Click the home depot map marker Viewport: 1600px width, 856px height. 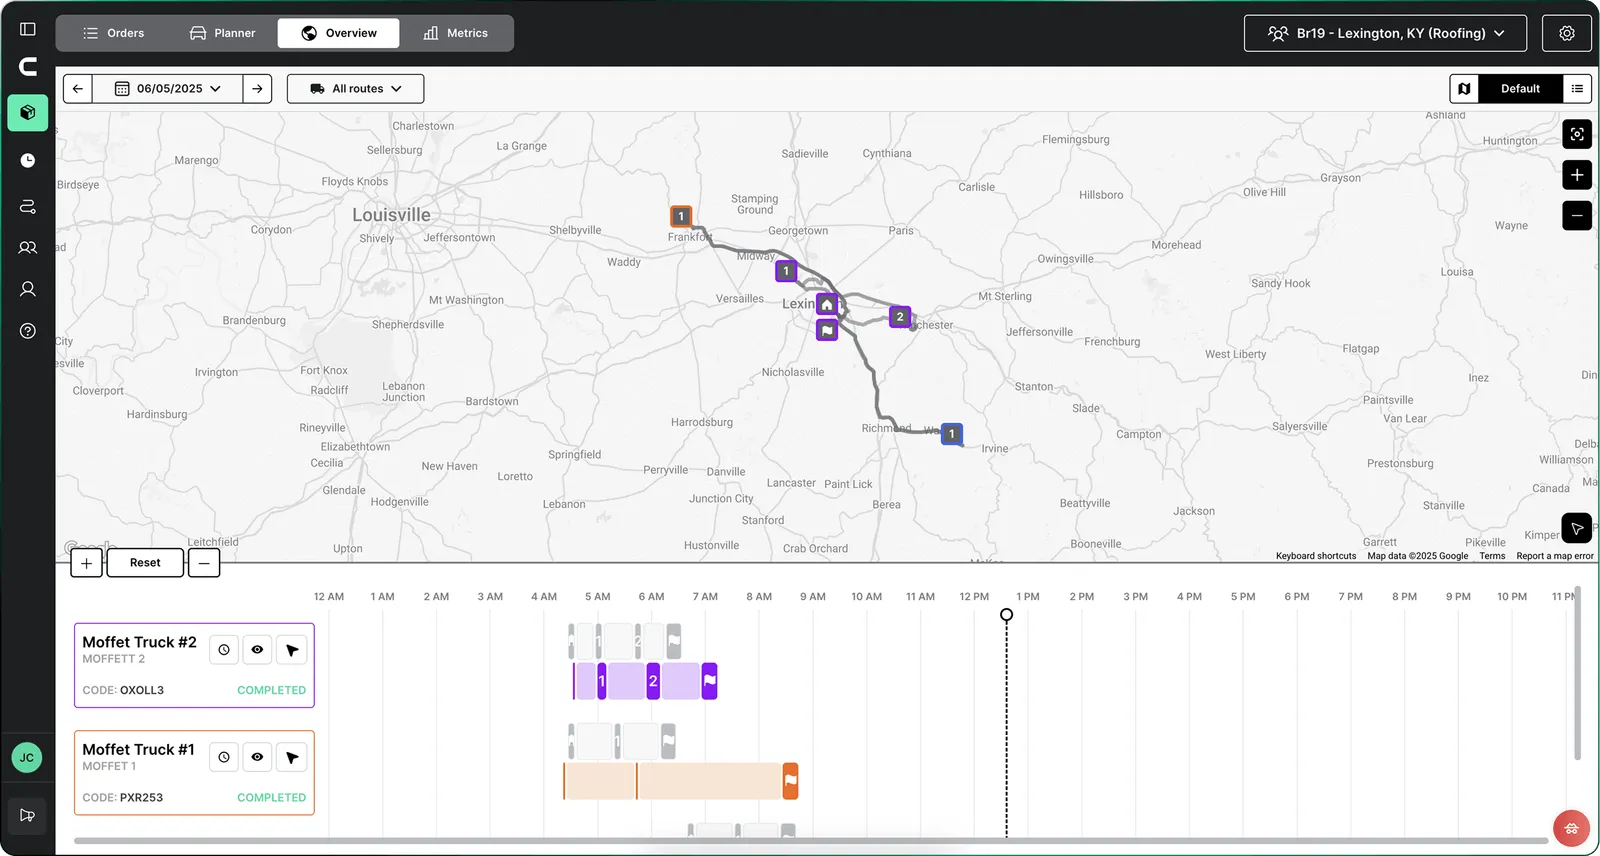click(827, 304)
